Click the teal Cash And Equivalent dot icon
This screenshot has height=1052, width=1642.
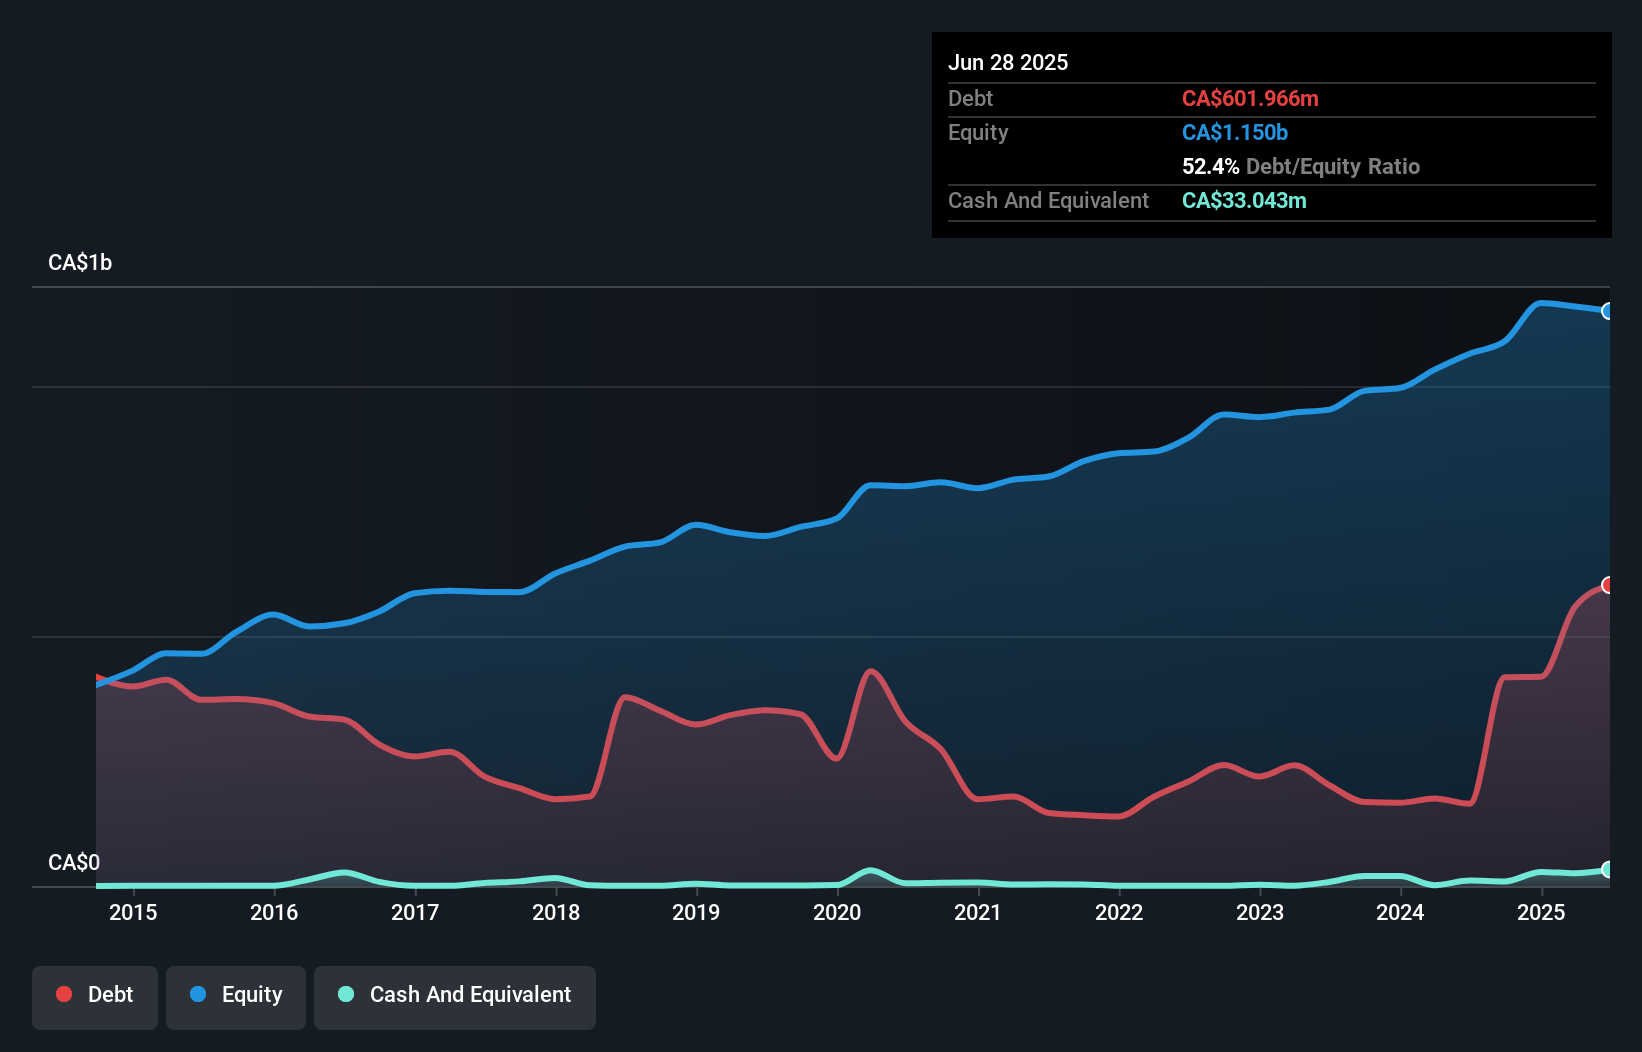[x=344, y=995]
